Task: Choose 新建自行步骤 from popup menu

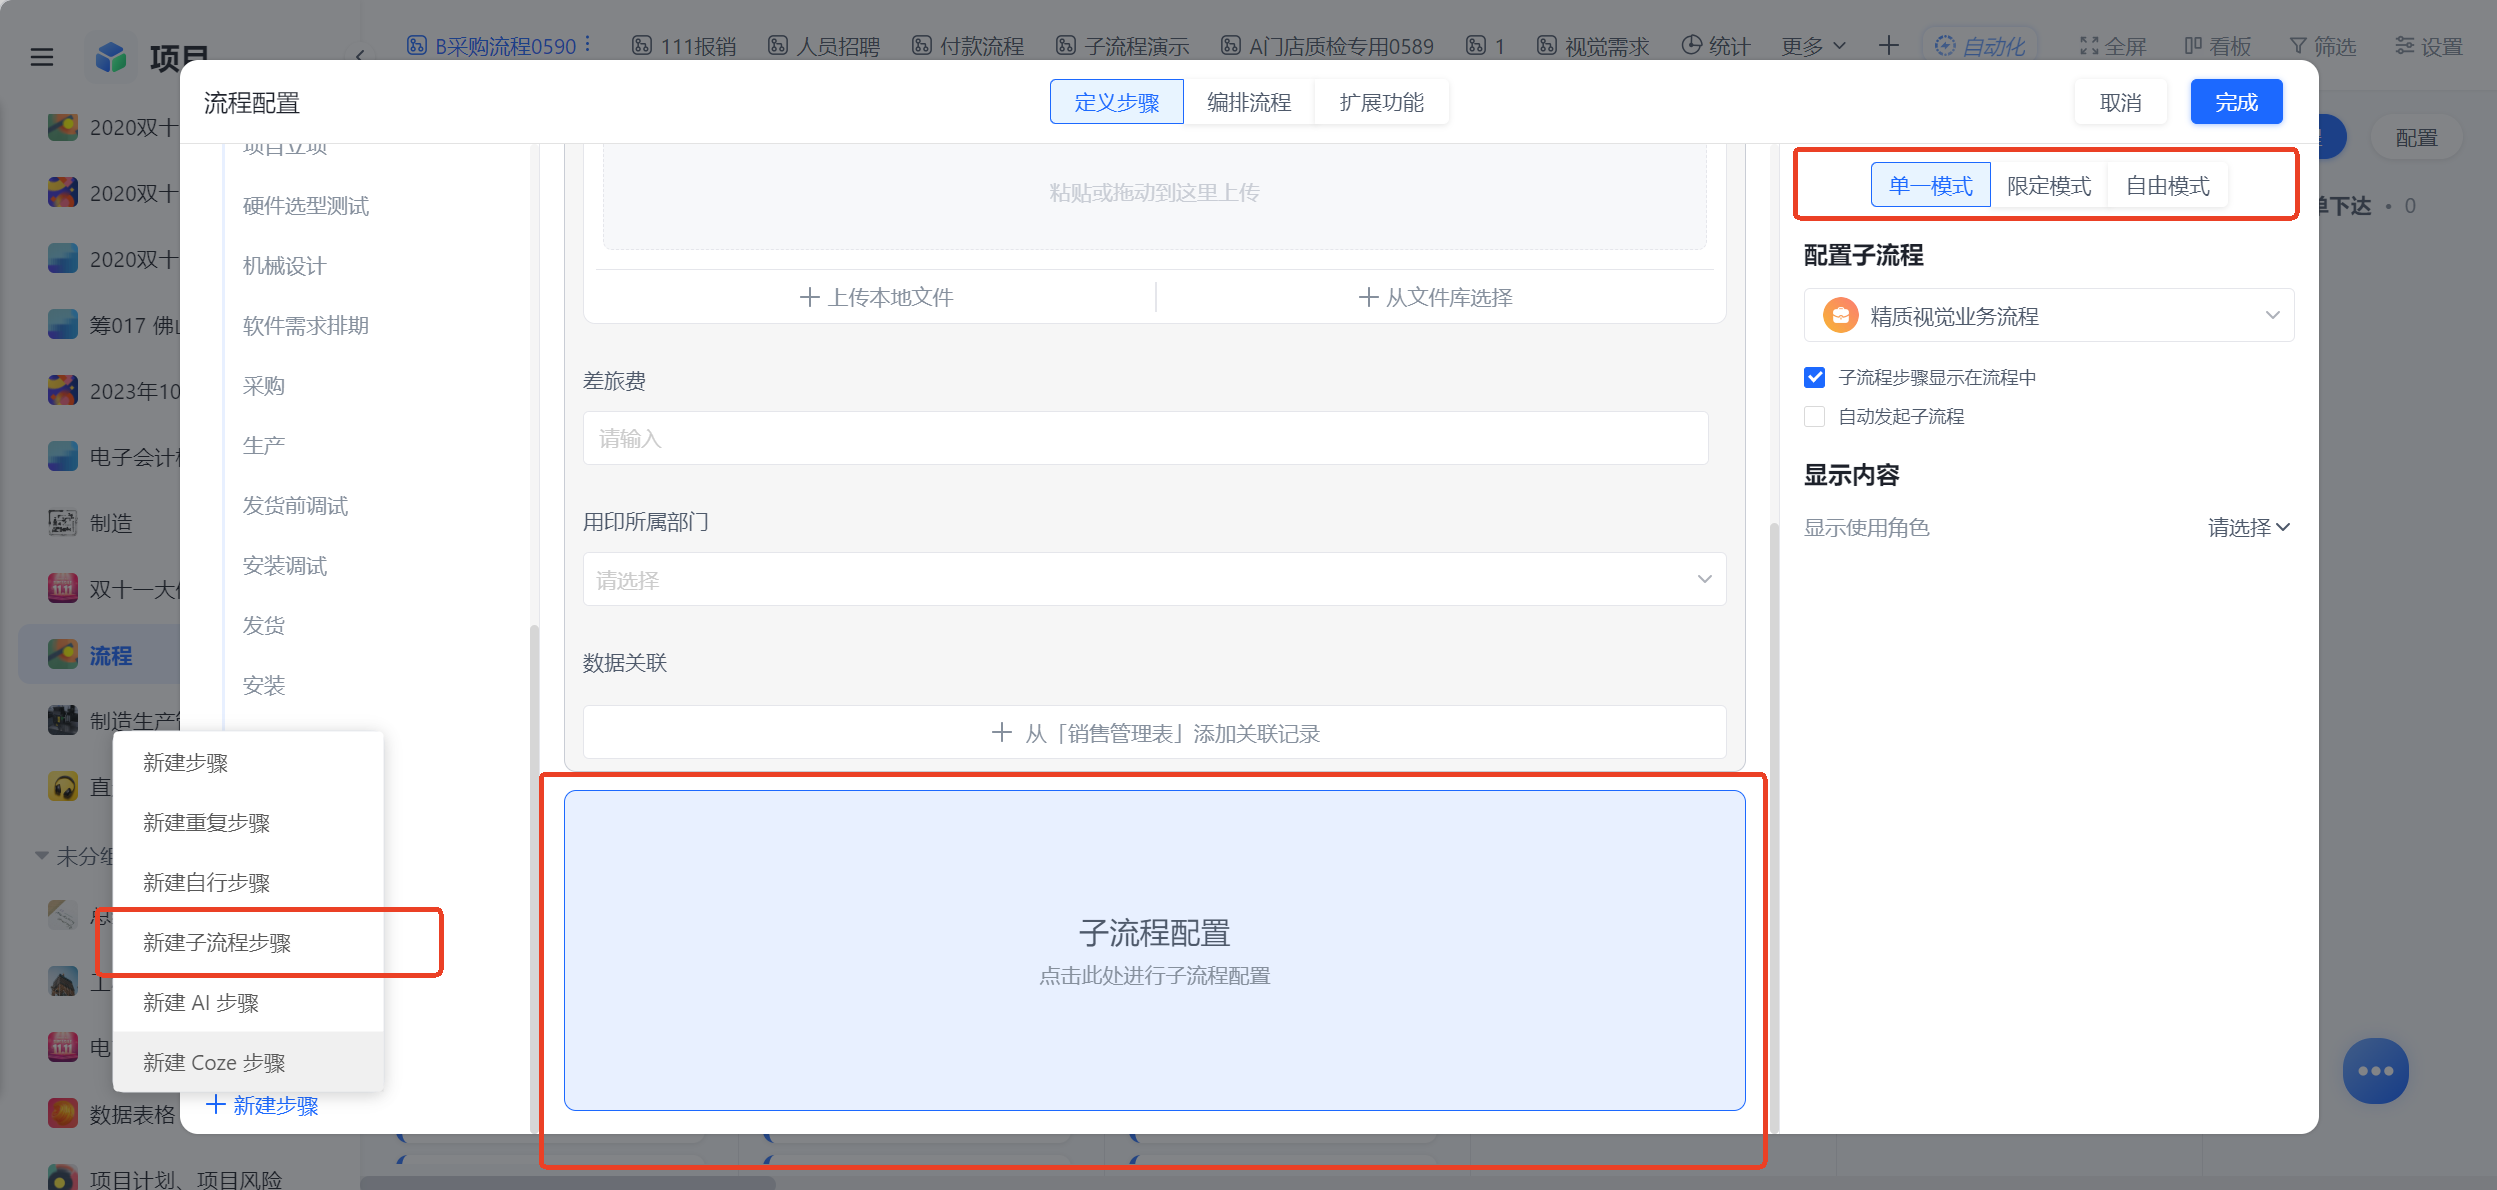Action: tap(248, 883)
